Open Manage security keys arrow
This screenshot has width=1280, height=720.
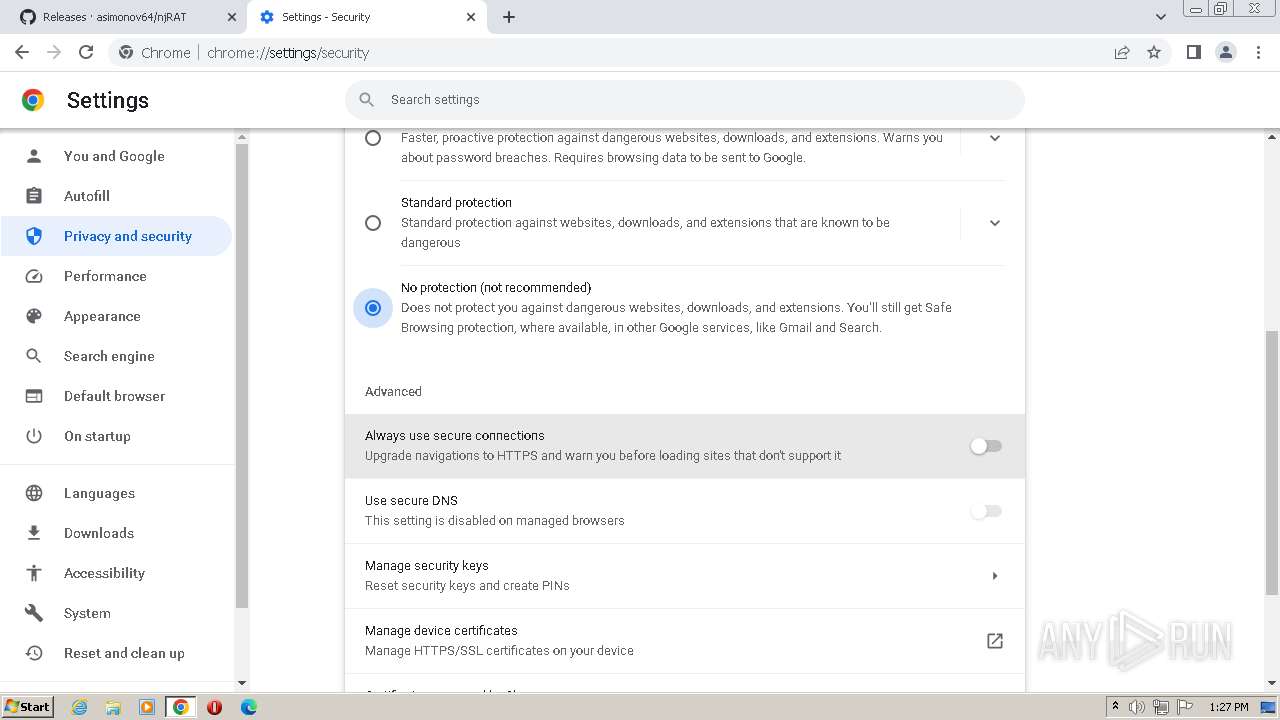(x=994, y=576)
